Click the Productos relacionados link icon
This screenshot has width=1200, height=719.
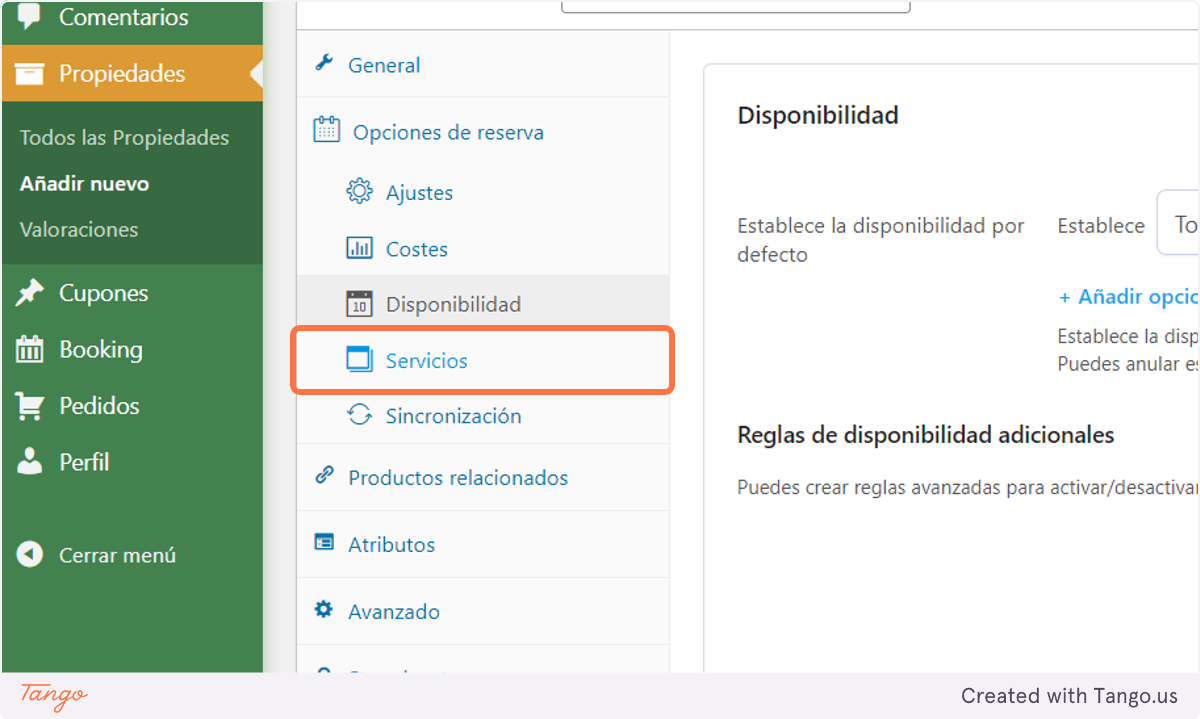324,476
